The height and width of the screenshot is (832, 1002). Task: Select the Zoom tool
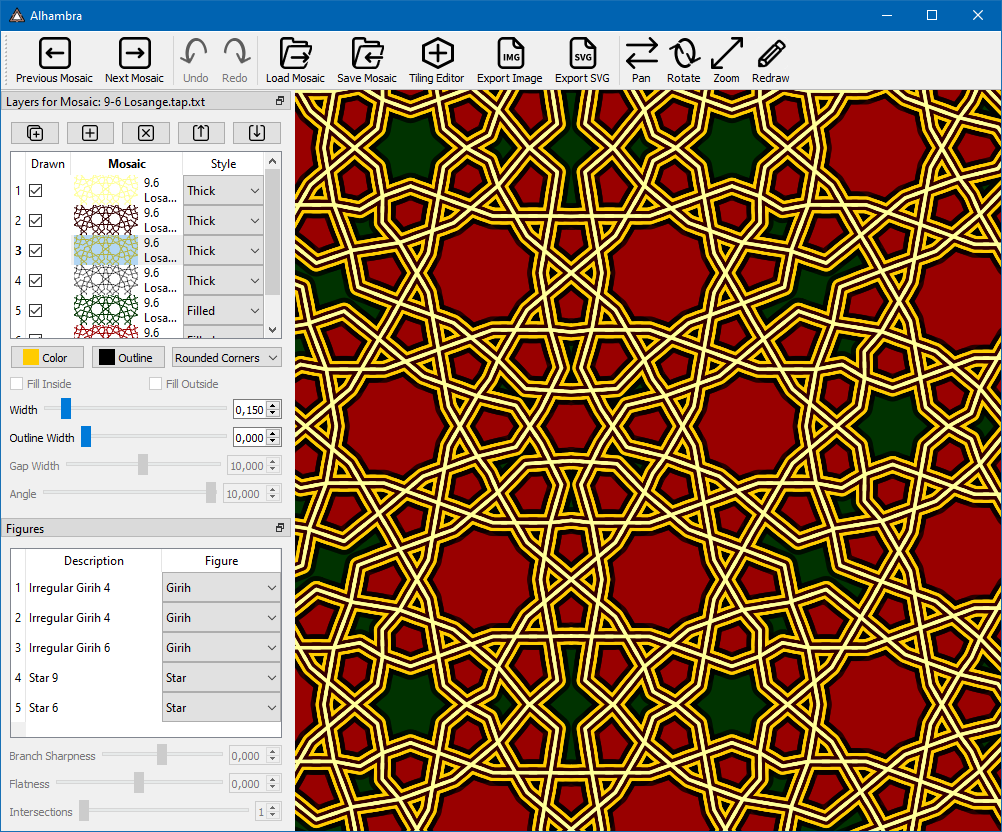[x=727, y=60]
